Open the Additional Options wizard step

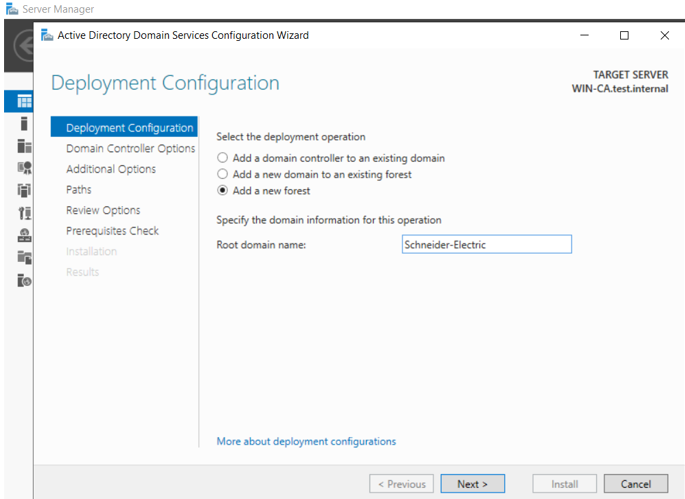[x=110, y=169]
